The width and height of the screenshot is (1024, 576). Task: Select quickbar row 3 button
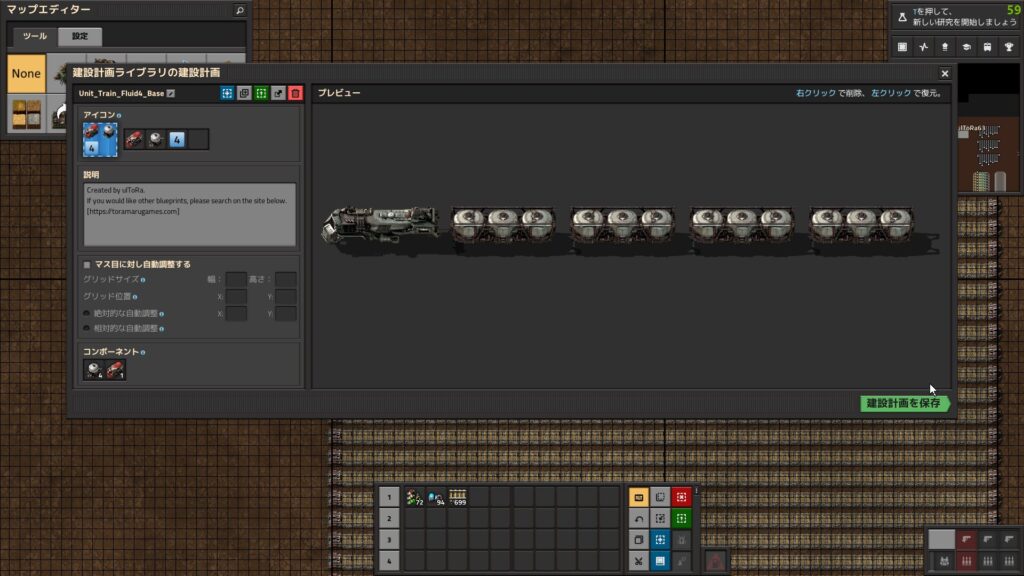click(389, 540)
